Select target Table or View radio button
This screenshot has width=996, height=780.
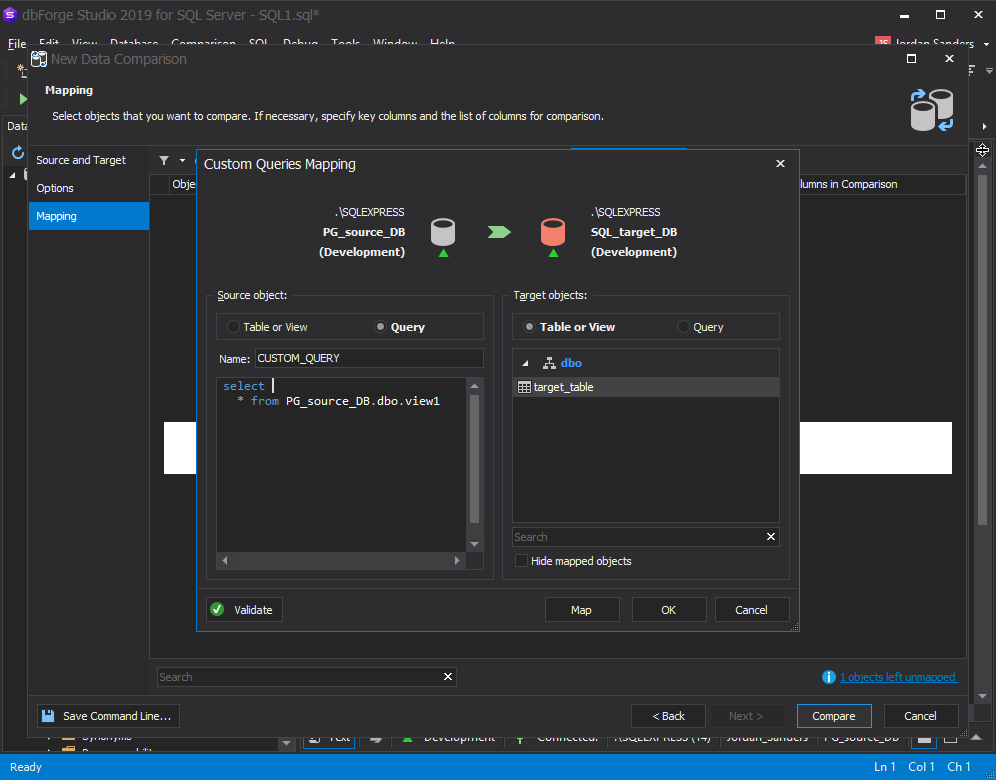click(529, 327)
